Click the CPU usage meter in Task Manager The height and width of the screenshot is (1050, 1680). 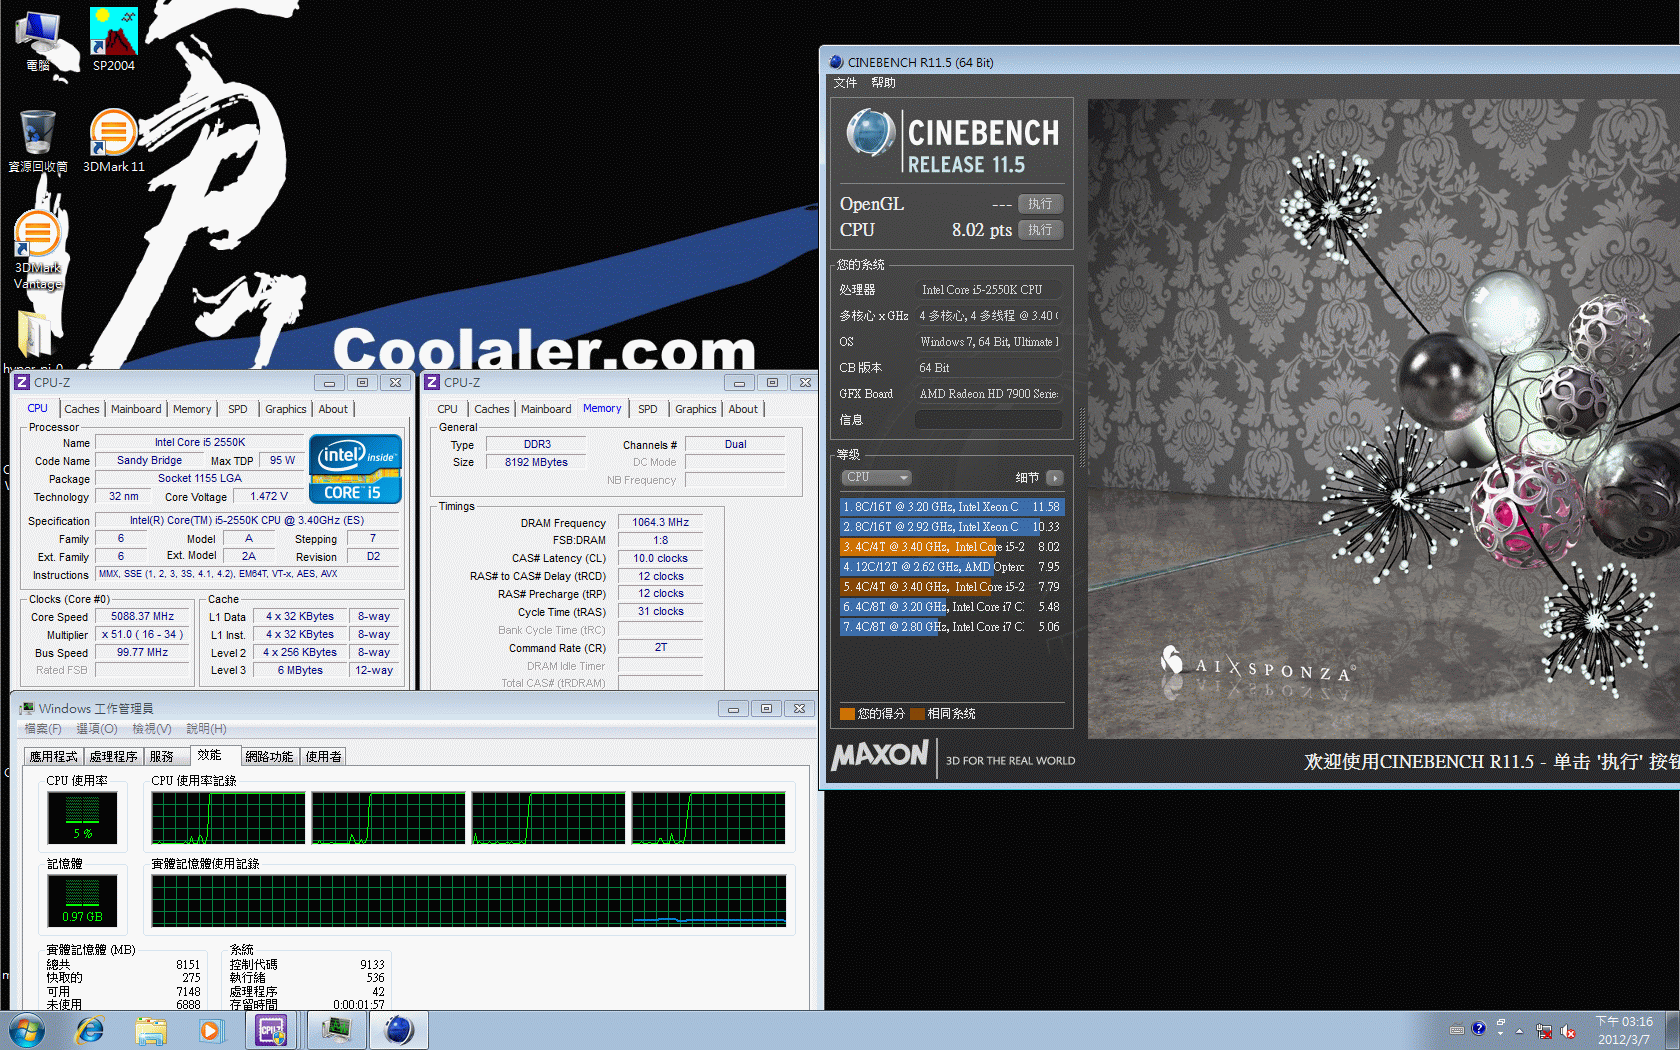click(x=82, y=818)
